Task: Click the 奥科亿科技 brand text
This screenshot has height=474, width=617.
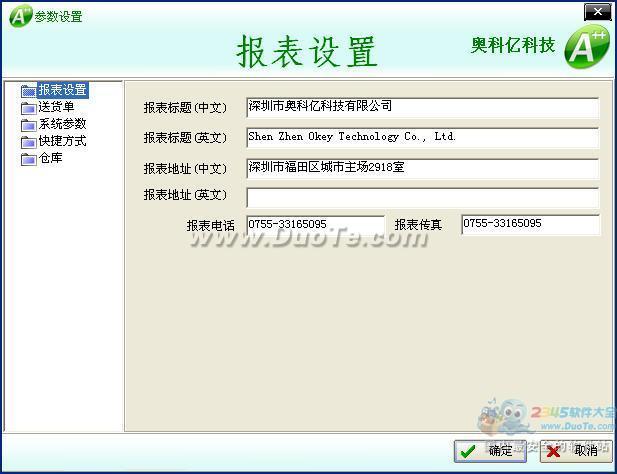Action: pyautogui.click(x=513, y=45)
